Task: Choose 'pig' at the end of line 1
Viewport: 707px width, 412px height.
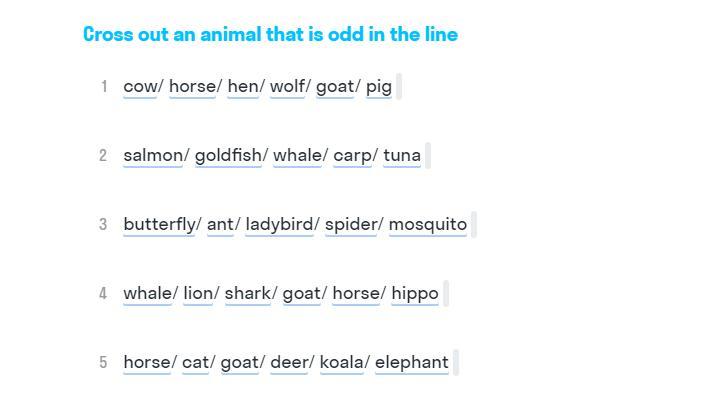Action: [x=379, y=86]
